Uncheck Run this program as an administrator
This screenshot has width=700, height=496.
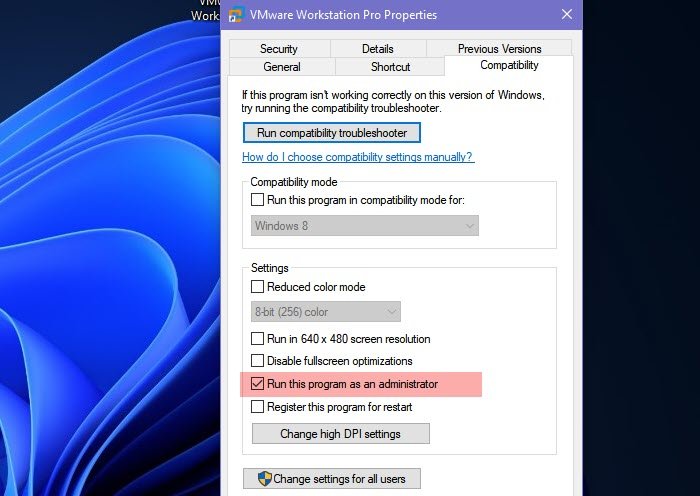pyautogui.click(x=257, y=383)
